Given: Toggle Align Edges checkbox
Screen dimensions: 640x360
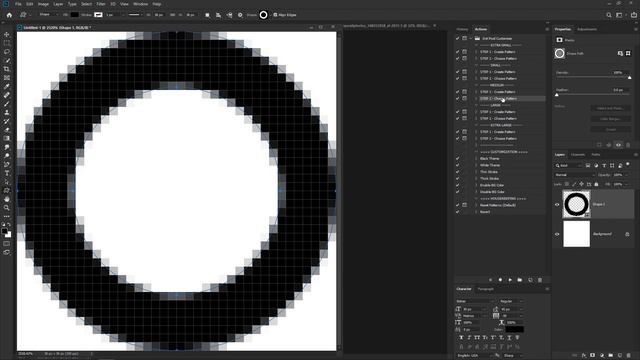Looking at the screenshot, I should coord(275,15).
